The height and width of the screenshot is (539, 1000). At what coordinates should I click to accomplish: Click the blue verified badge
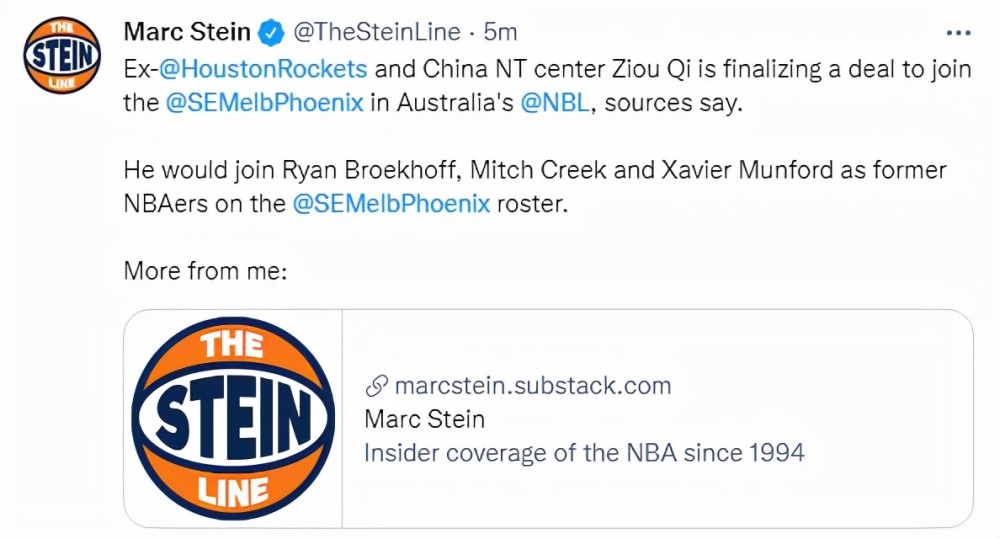271,32
